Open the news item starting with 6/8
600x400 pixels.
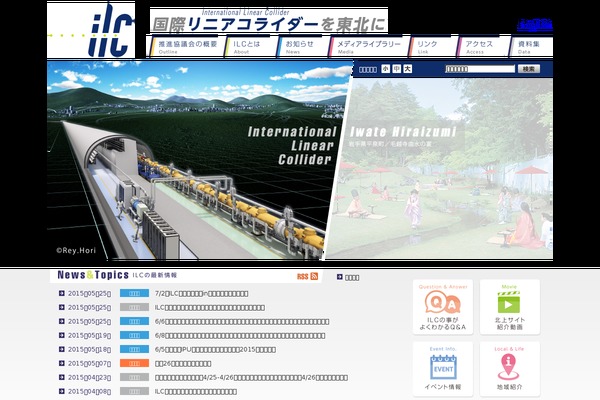coord(240,336)
